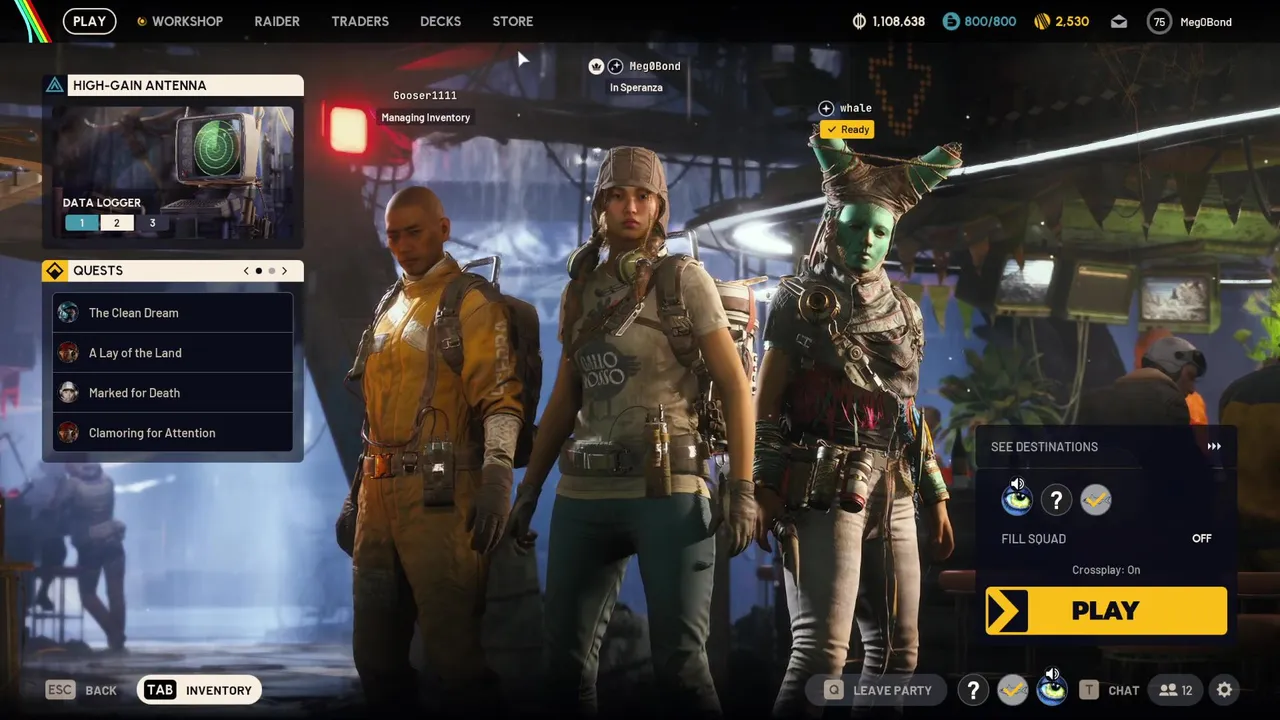The image size is (1280, 720).
Task: Click bottom-bar eye avatar with speaker
Action: coord(1052,690)
